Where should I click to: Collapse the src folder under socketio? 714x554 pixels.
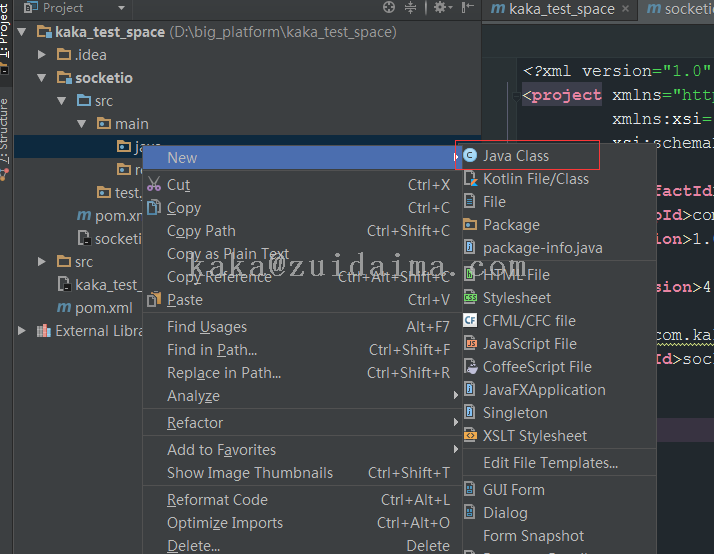62,101
